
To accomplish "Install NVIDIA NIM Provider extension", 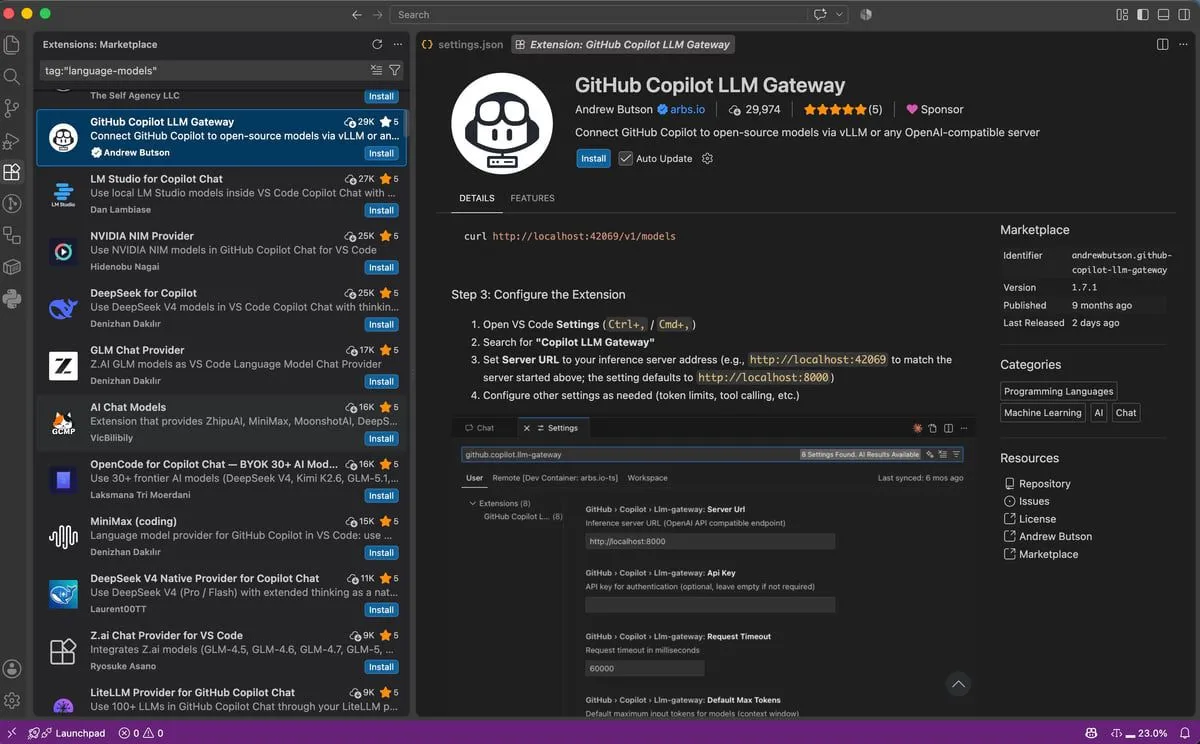I will (x=381, y=267).
